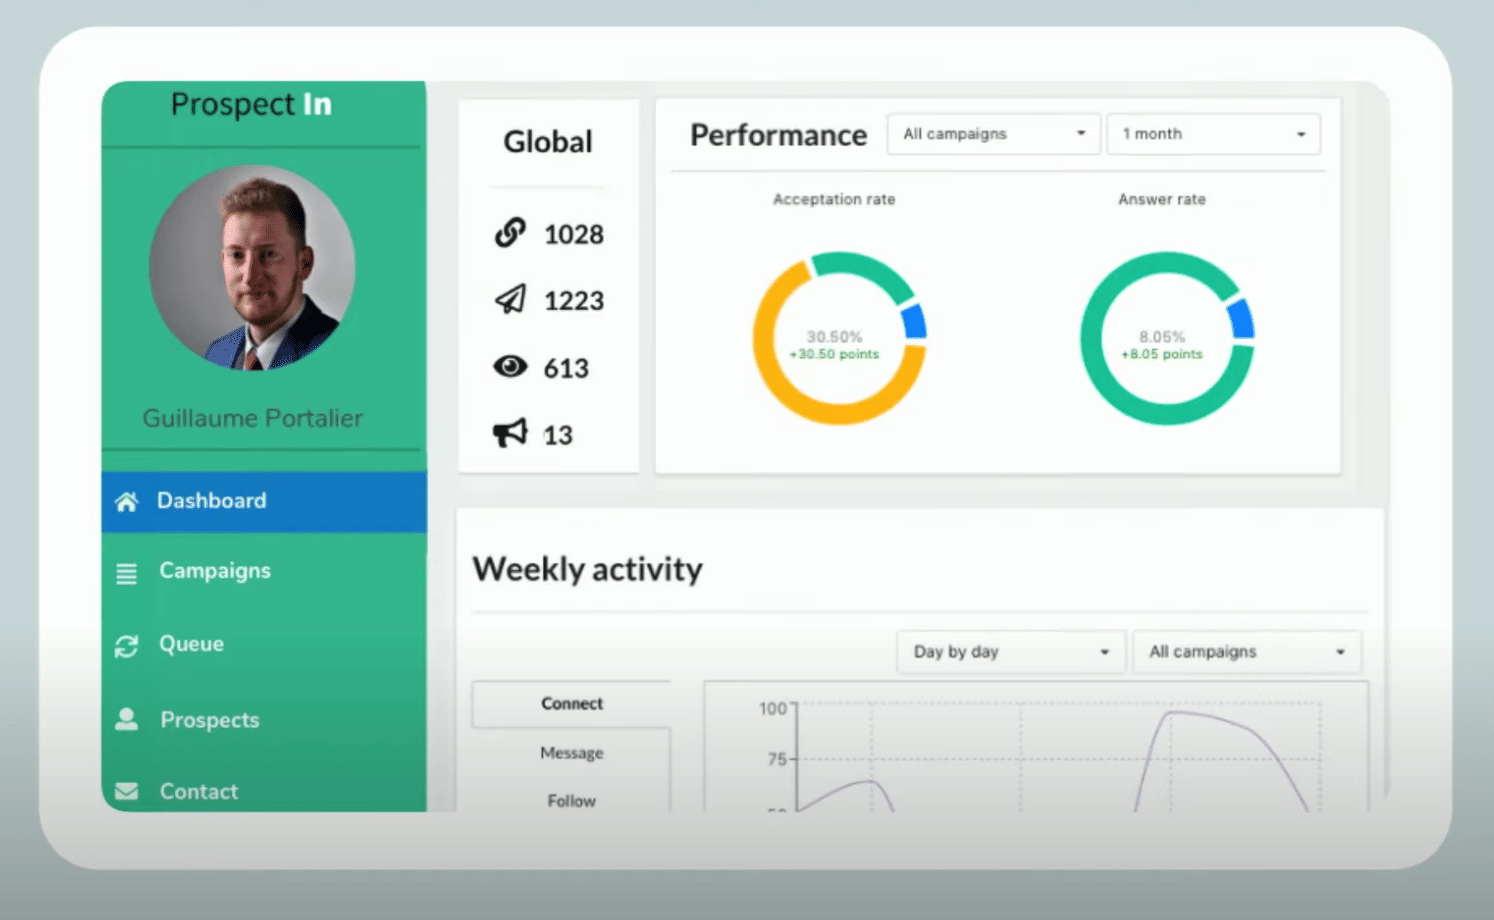
Task: Go to Prospects in the sidebar
Action: (x=210, y=720)
